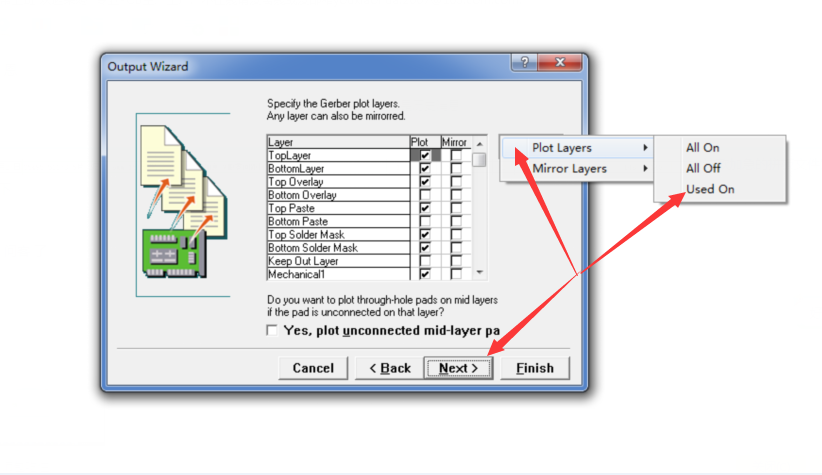Expand the Plot Layers submenu arrow

645,148
